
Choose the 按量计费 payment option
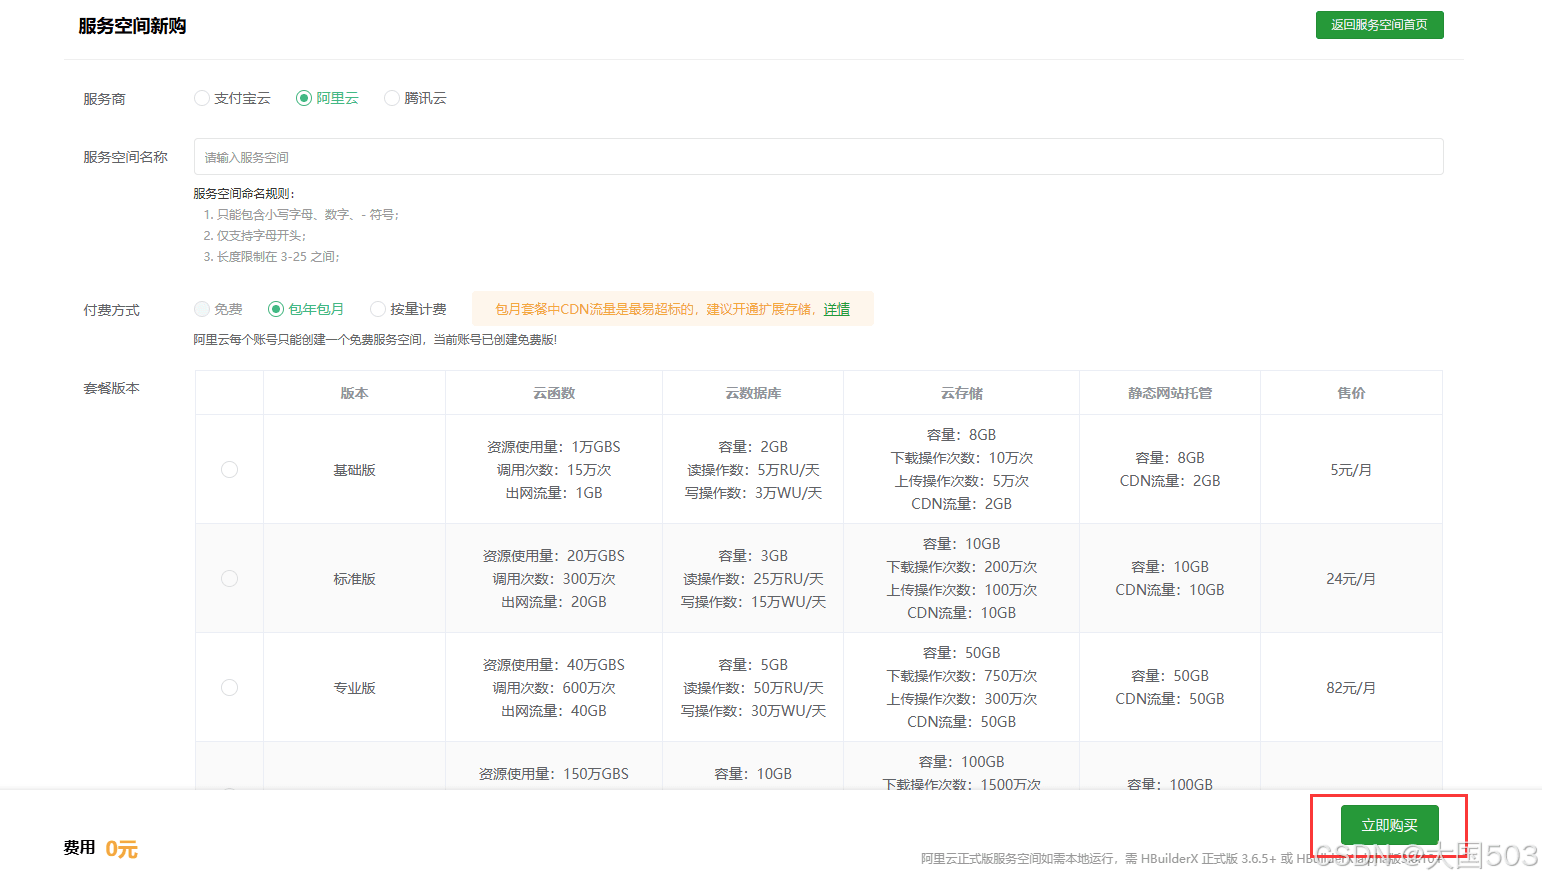point(378,309)
